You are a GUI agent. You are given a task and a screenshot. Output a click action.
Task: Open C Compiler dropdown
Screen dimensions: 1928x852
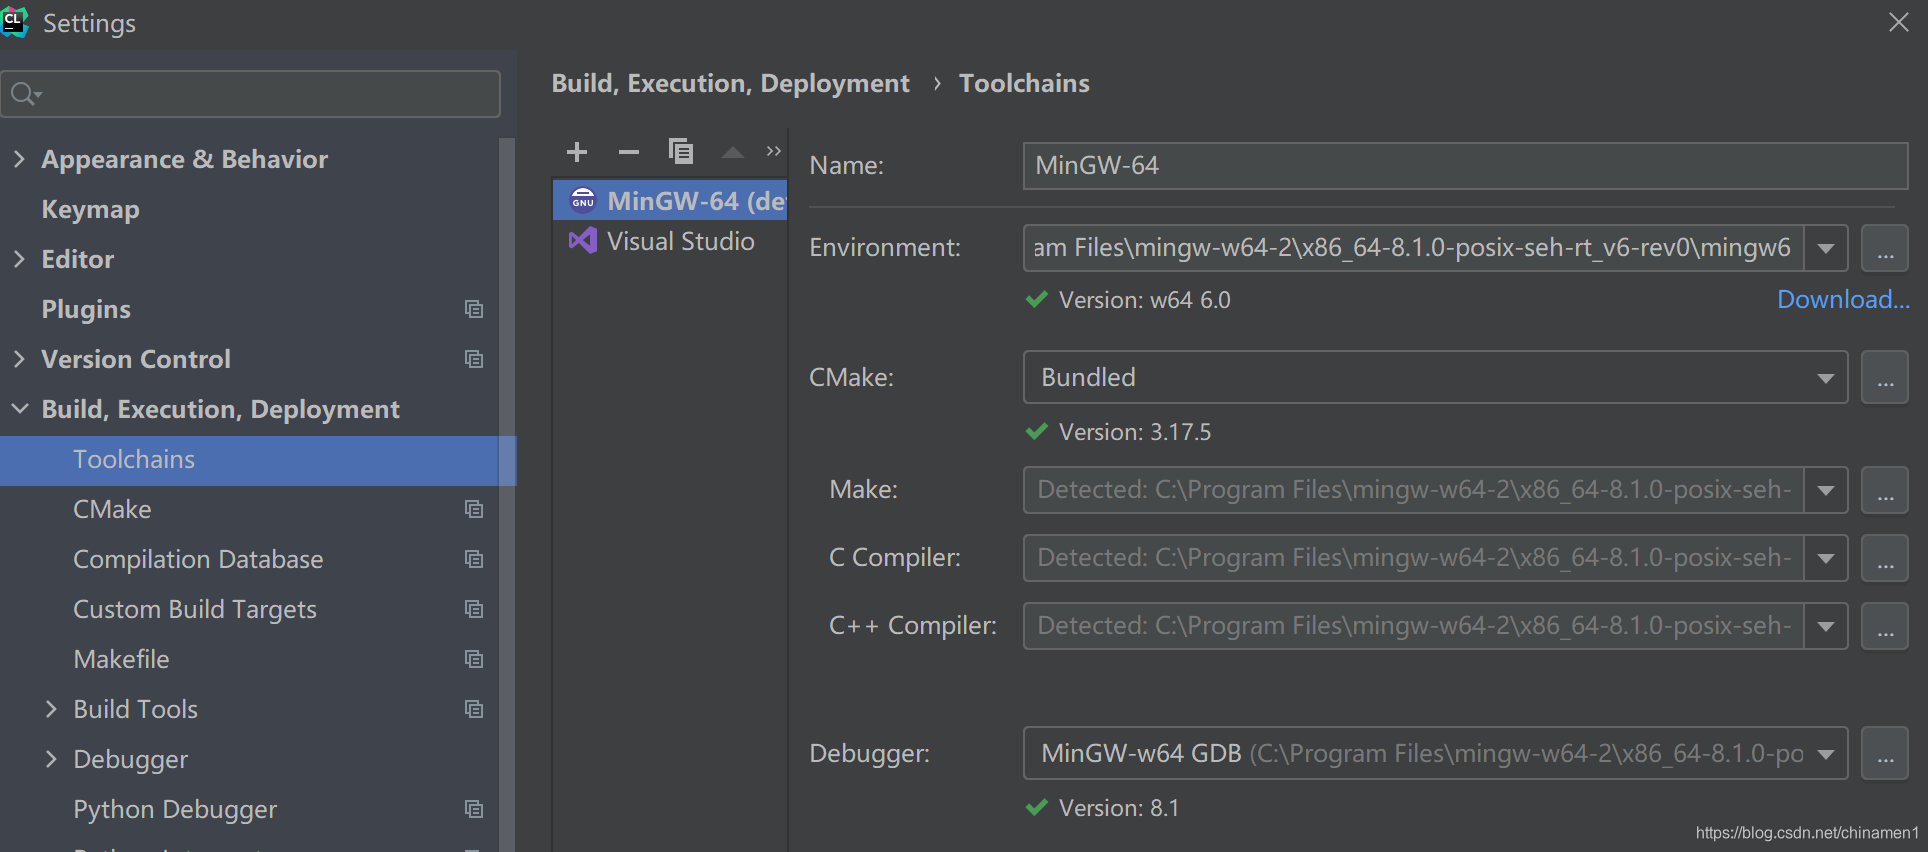(x=1826, y=558)
